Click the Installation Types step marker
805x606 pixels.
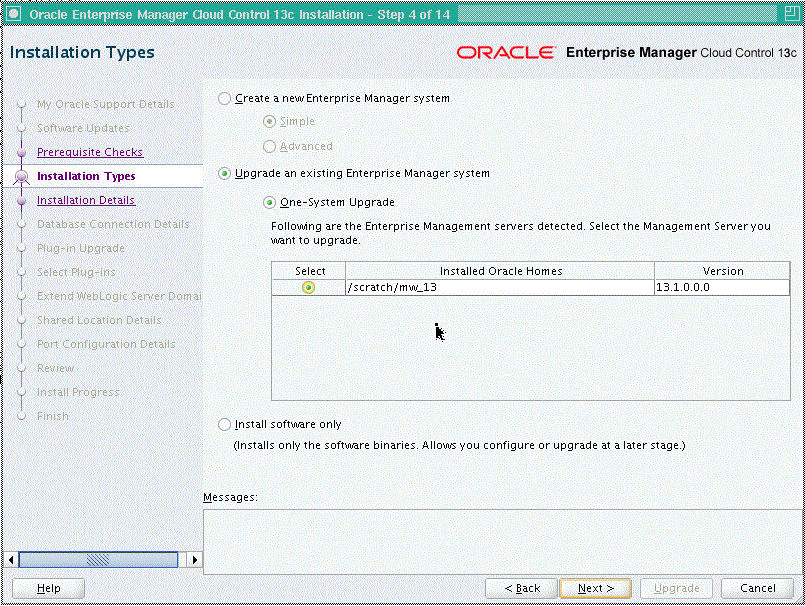(x=22, y=176)
